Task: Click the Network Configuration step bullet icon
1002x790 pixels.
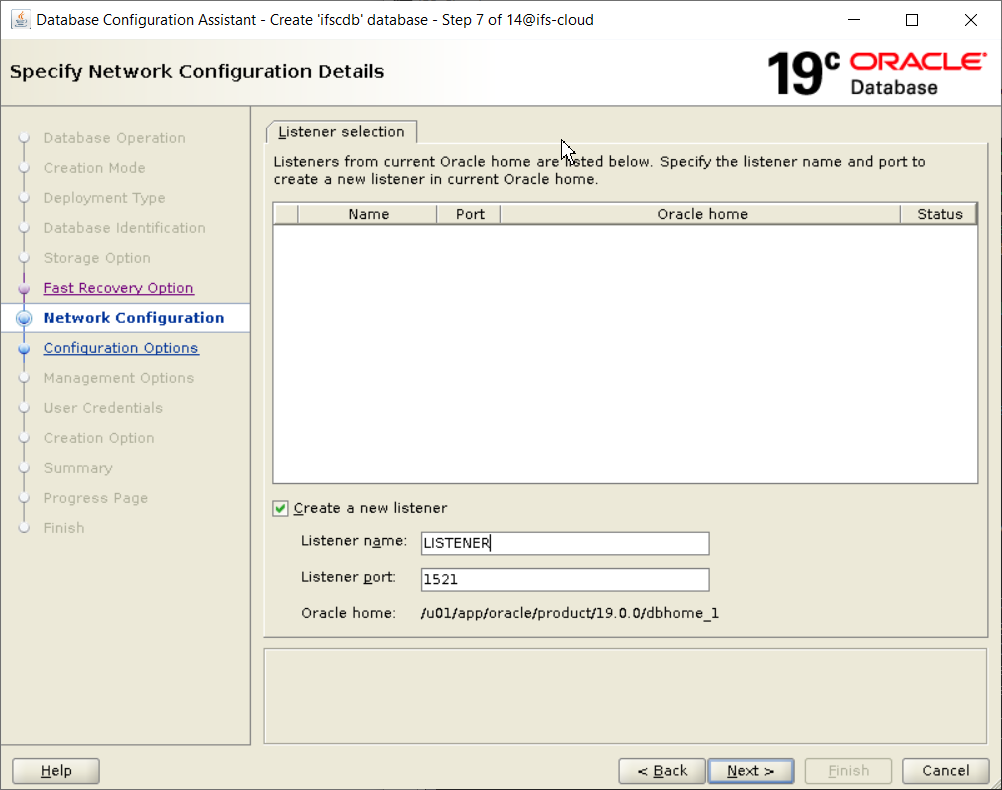Action: point(24,318)
